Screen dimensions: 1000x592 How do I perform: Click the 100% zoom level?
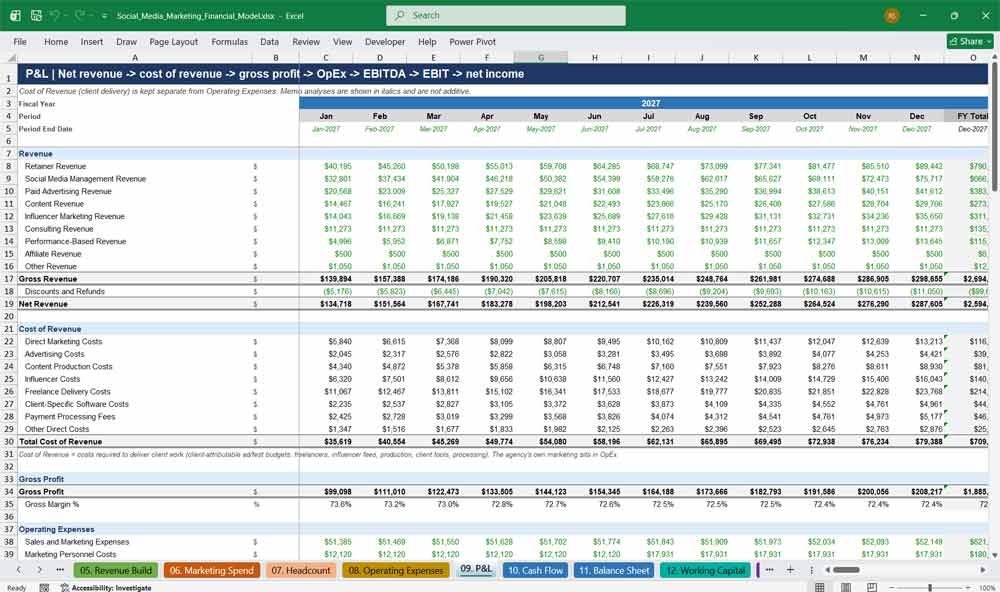coord(987,588)
